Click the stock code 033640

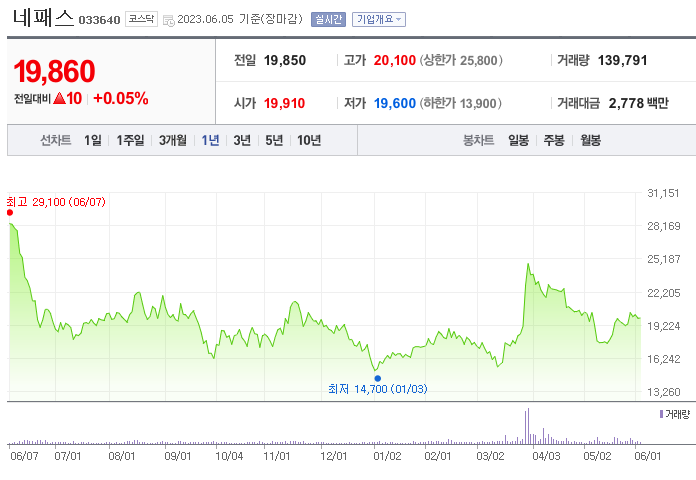click(x=99, y=20)
